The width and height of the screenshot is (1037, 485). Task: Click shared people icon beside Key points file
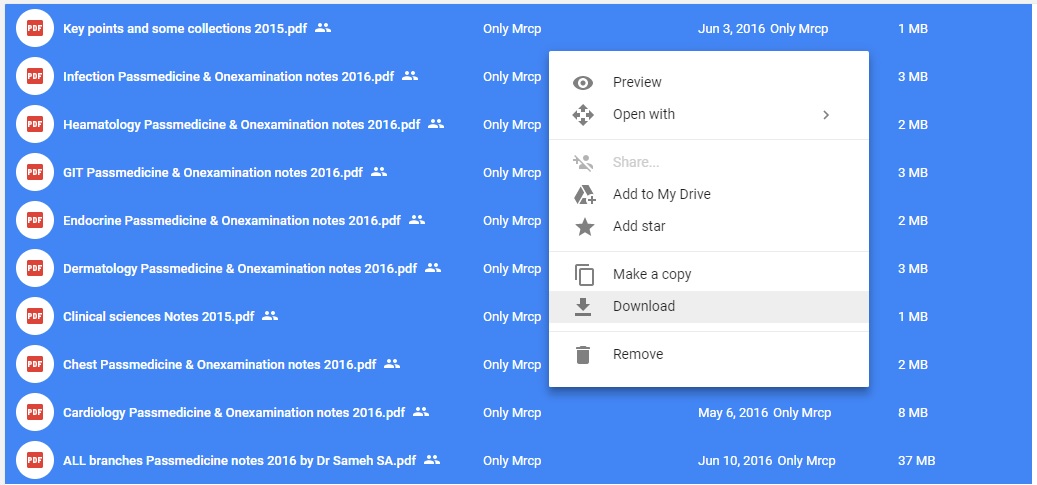coord(323,28)
